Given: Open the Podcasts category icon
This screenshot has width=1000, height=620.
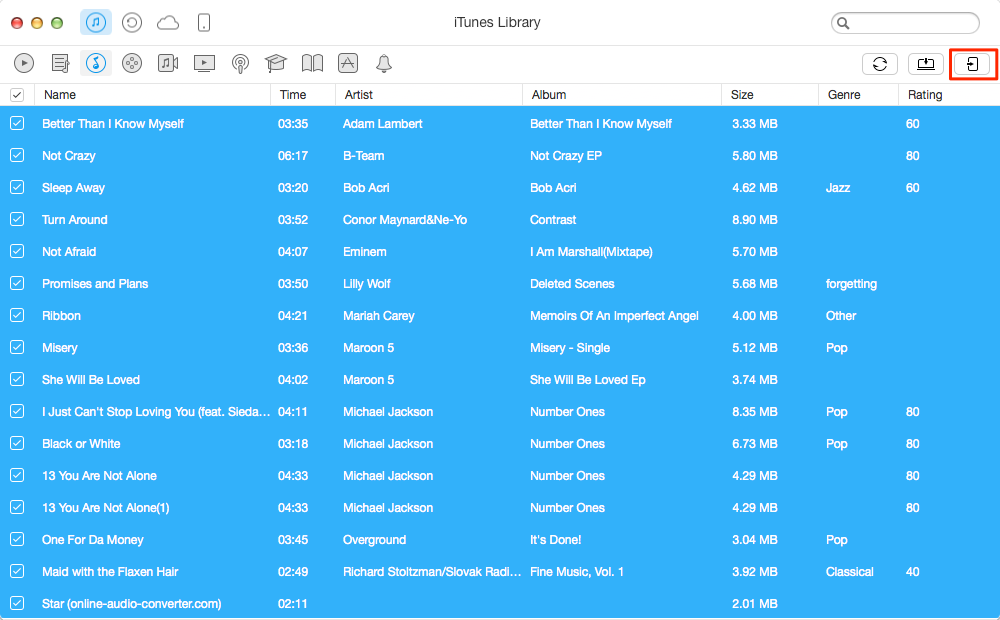Looking at the screenshot, I should click(240, 63).
